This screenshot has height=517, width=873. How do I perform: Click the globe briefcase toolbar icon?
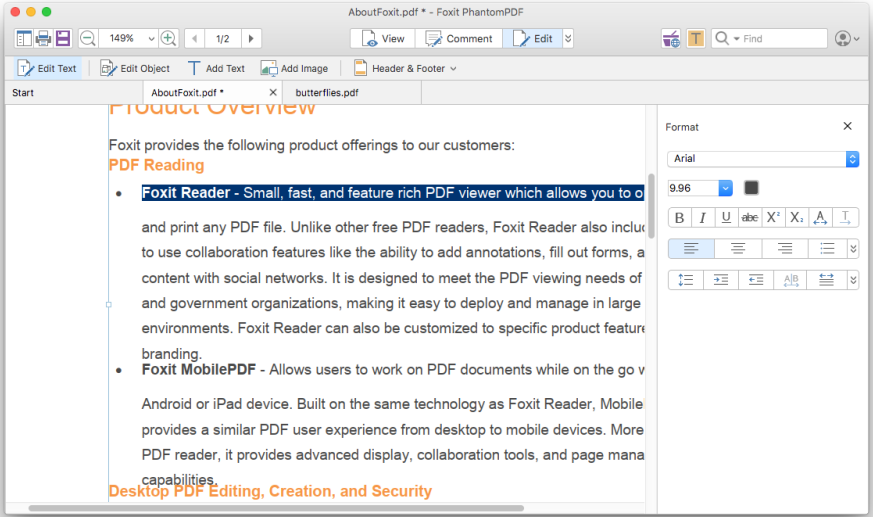pos(671,38)
